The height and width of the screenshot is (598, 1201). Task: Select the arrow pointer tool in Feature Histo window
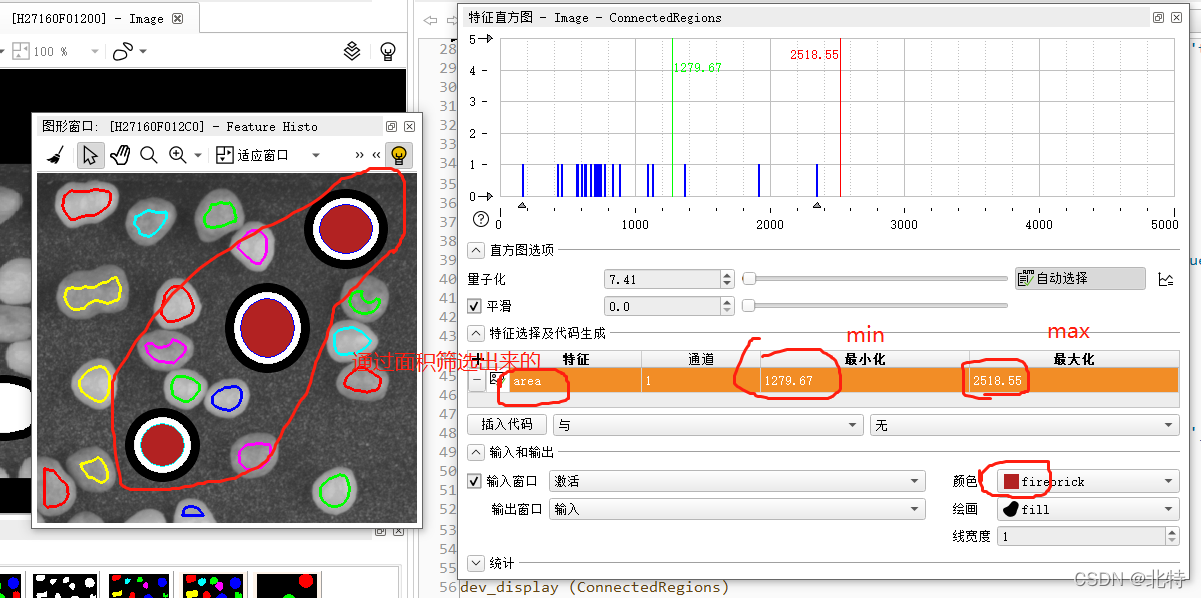coord(91,155)
